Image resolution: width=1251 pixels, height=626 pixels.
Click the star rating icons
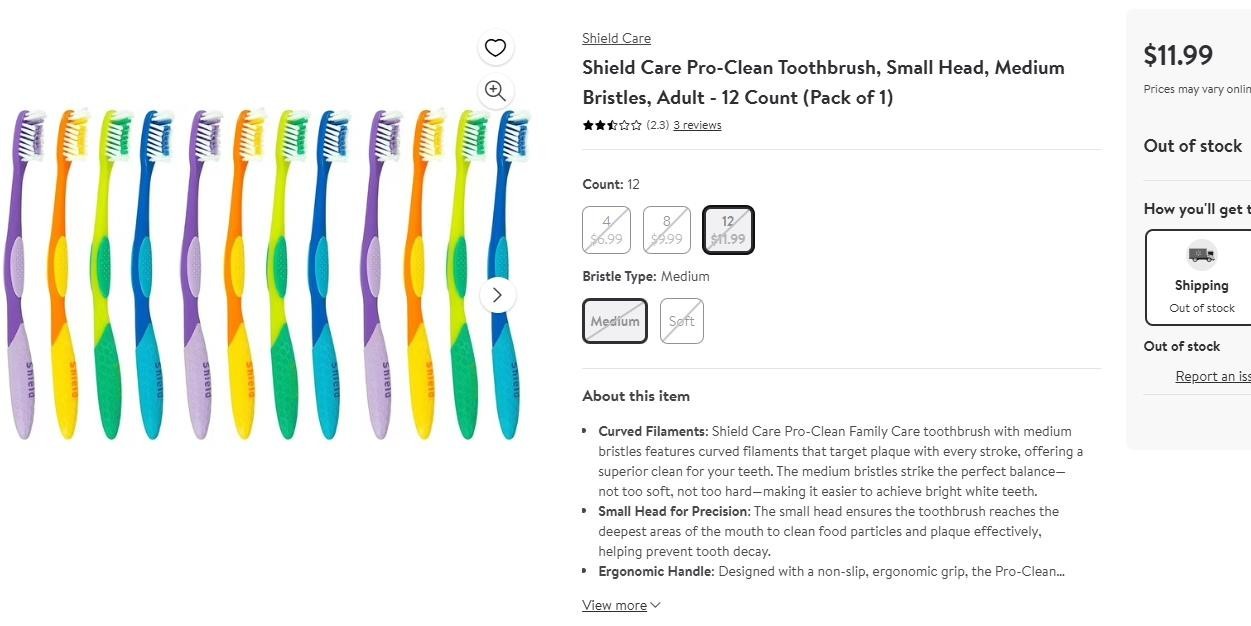point(612,126)
